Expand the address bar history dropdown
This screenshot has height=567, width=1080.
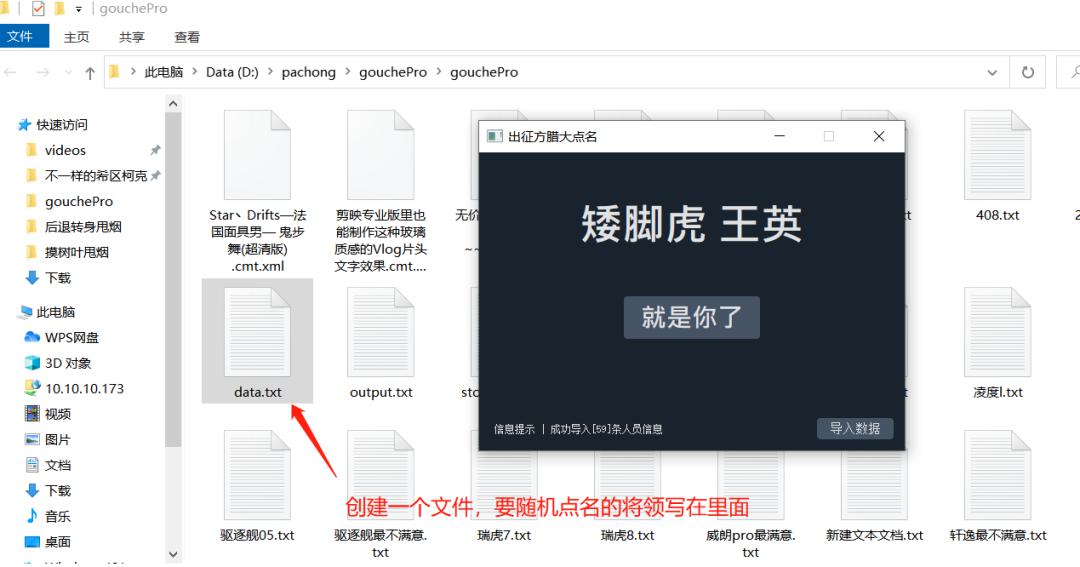(992, 72)
